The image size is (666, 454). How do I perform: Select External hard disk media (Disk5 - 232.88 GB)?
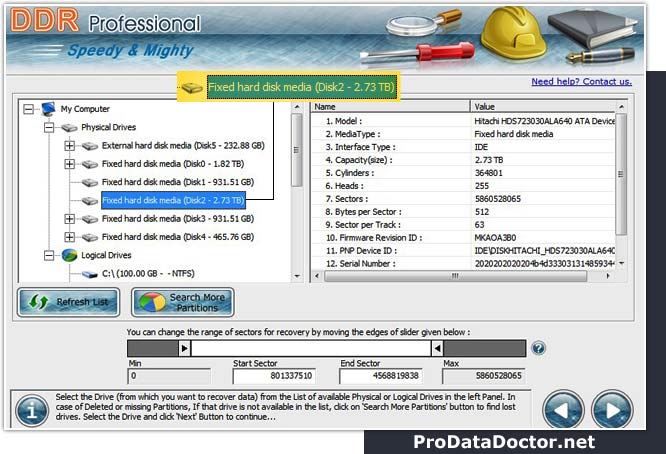[183, 146]
